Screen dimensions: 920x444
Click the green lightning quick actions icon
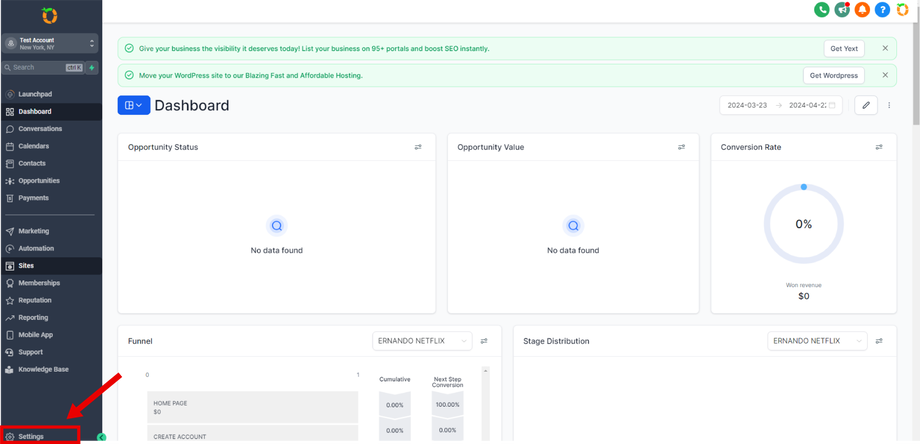point(93,68)
